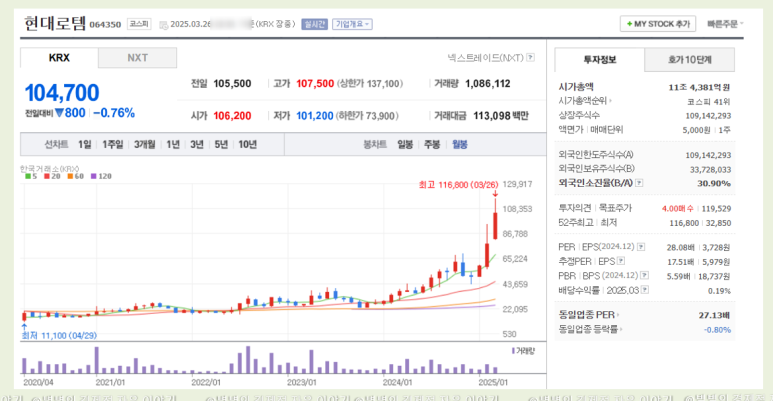Select the 1주일 line chart
The image size is (773, 401).
pyautogui.click(x=112, y=145)
